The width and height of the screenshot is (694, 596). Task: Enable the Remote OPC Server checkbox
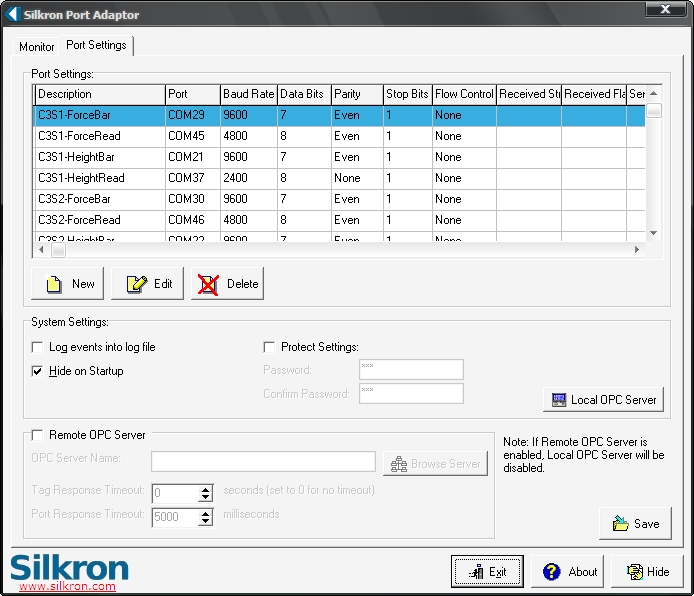tap(37, 435)
